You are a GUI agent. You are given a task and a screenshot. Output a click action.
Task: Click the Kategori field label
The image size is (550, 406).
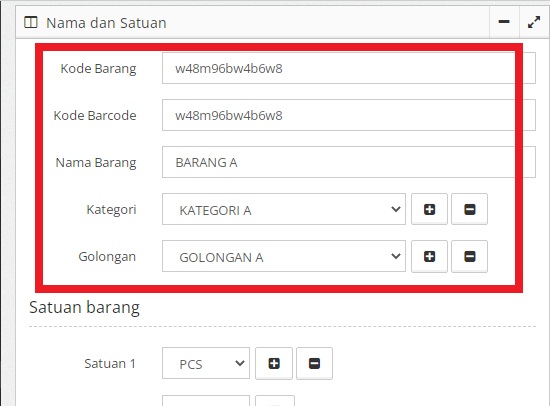point(111,210)
